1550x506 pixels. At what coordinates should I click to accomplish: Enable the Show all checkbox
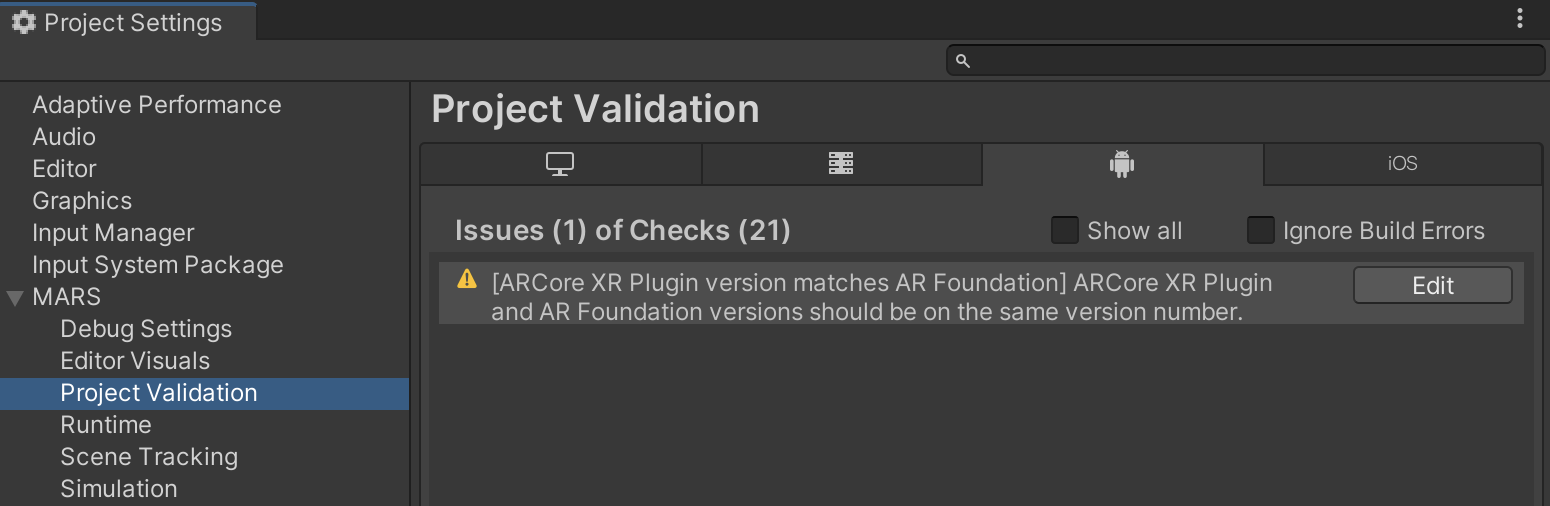[x=1065, y=231]
